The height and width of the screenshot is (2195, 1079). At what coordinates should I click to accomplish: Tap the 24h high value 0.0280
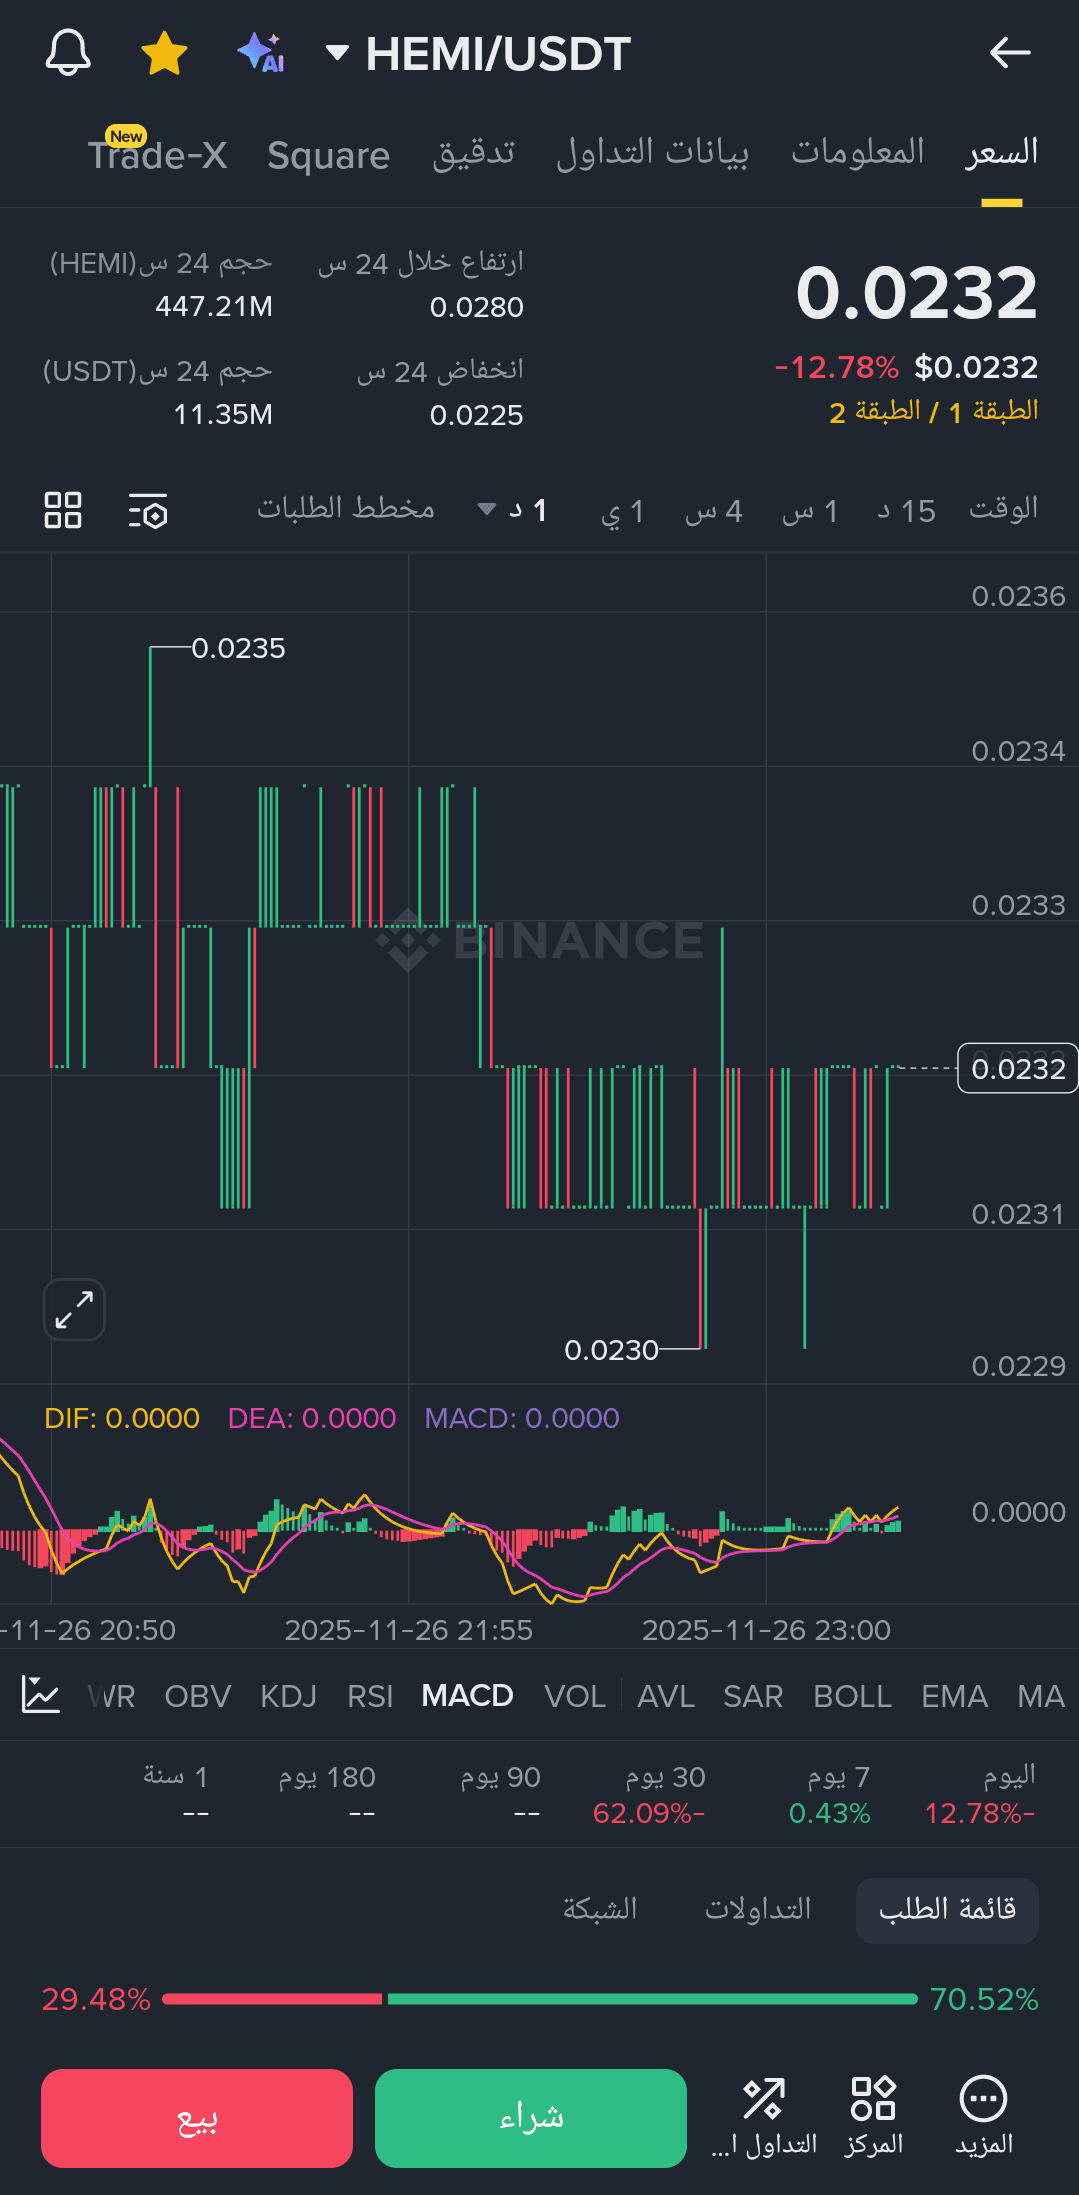476,307
